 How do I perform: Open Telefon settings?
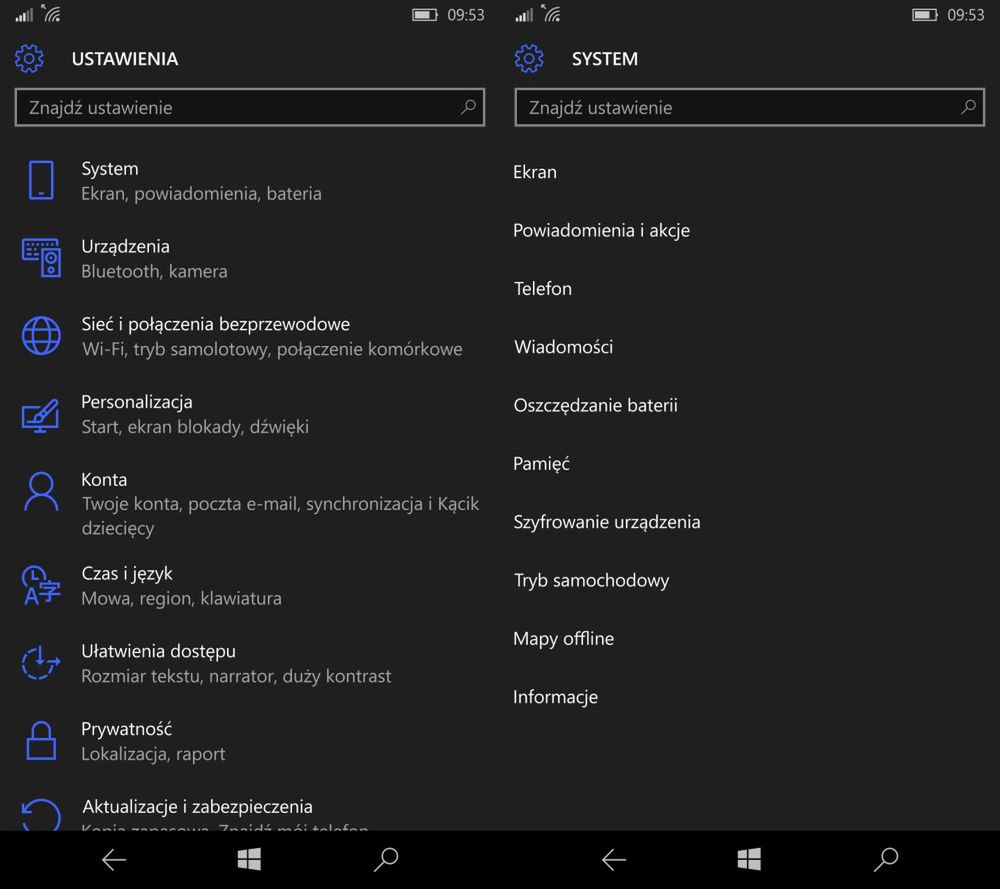pyautogui.click(x=543, y=289)
